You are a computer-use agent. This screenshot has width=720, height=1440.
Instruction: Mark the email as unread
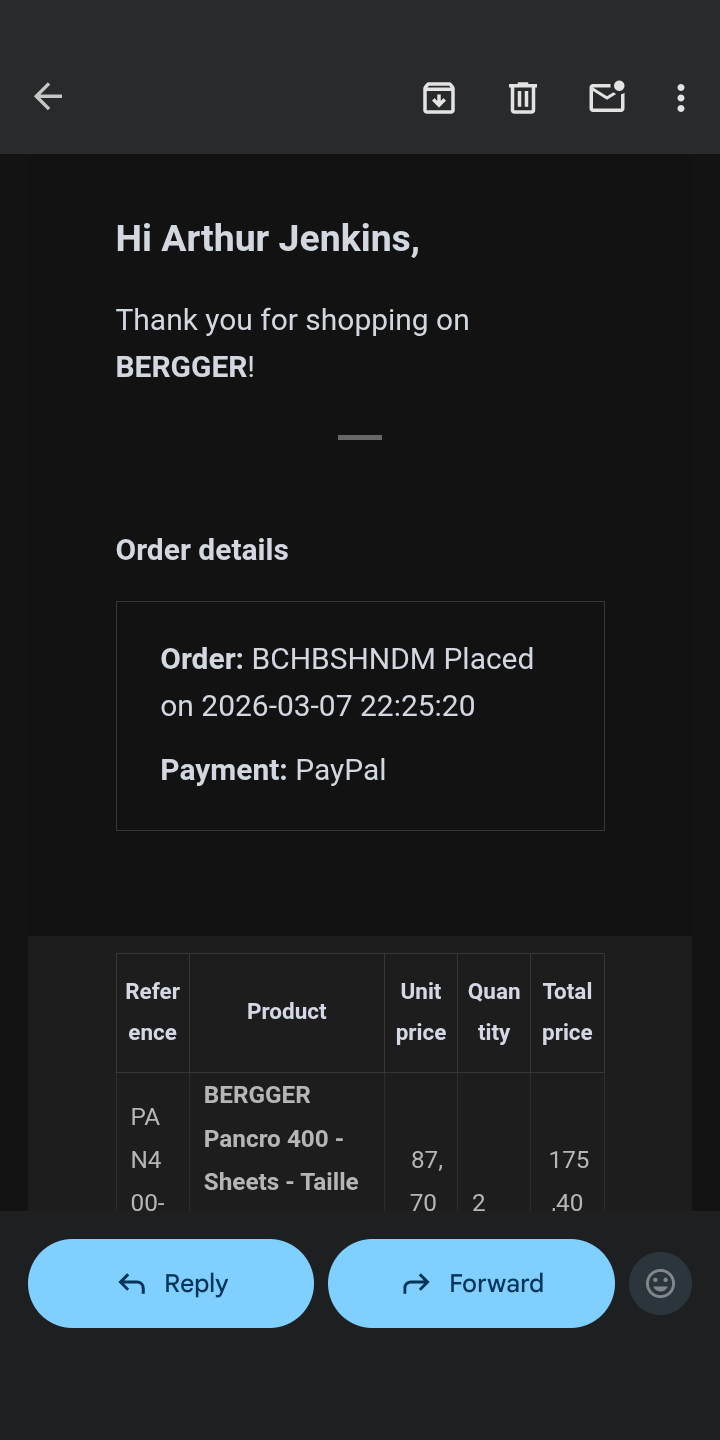[x=607, y=97]
